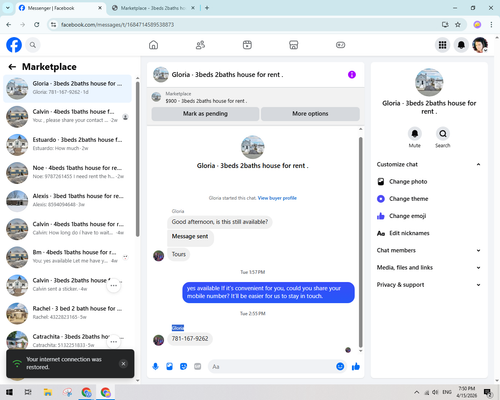Screen dimensions: 500x400
Task: Collapse the Customize chat section
Action: click(x=429, y=164)
